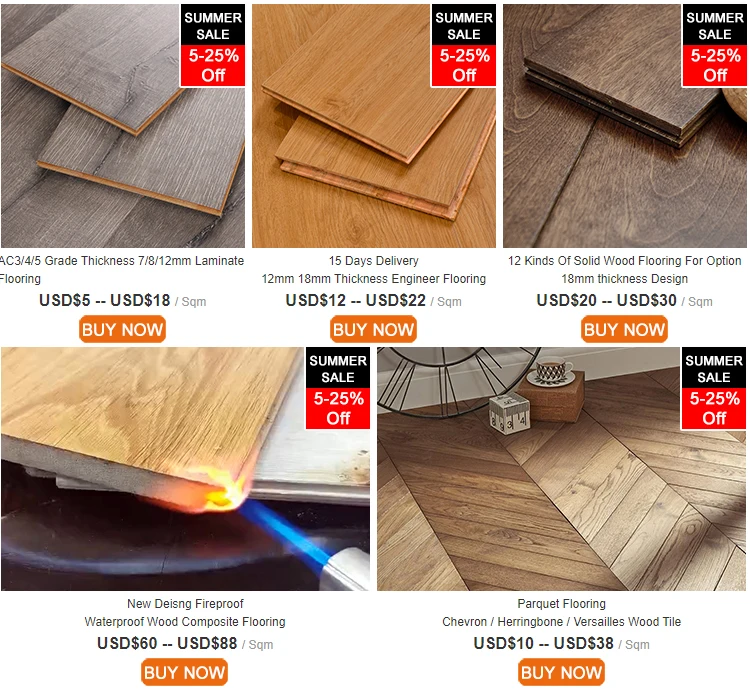Click the Summer Sale badge on engineer flooring
The image size is (750, 693).
[x=463, y=46]
